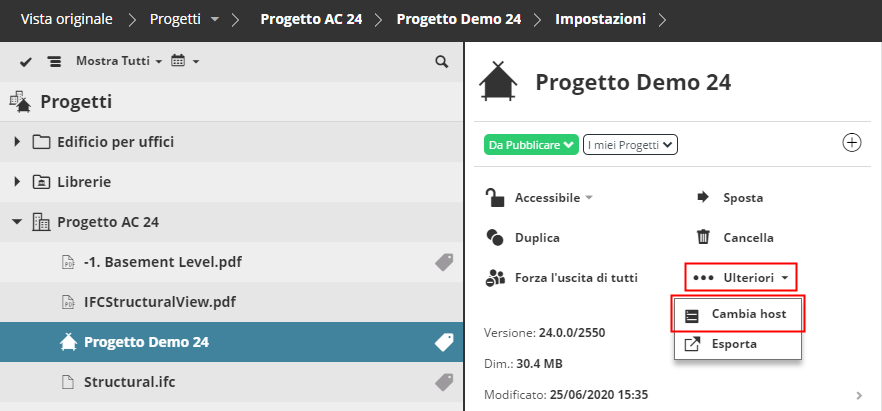Open the I miei Progetti dropdown
The height and width of the screenshot is (411, 882).
[x=629, y=145]
